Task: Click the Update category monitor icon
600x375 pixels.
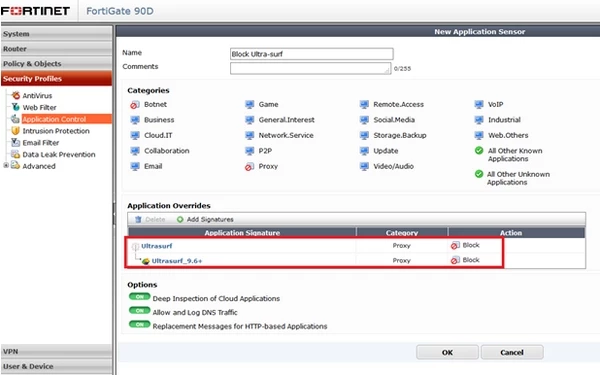Action: 364,151
